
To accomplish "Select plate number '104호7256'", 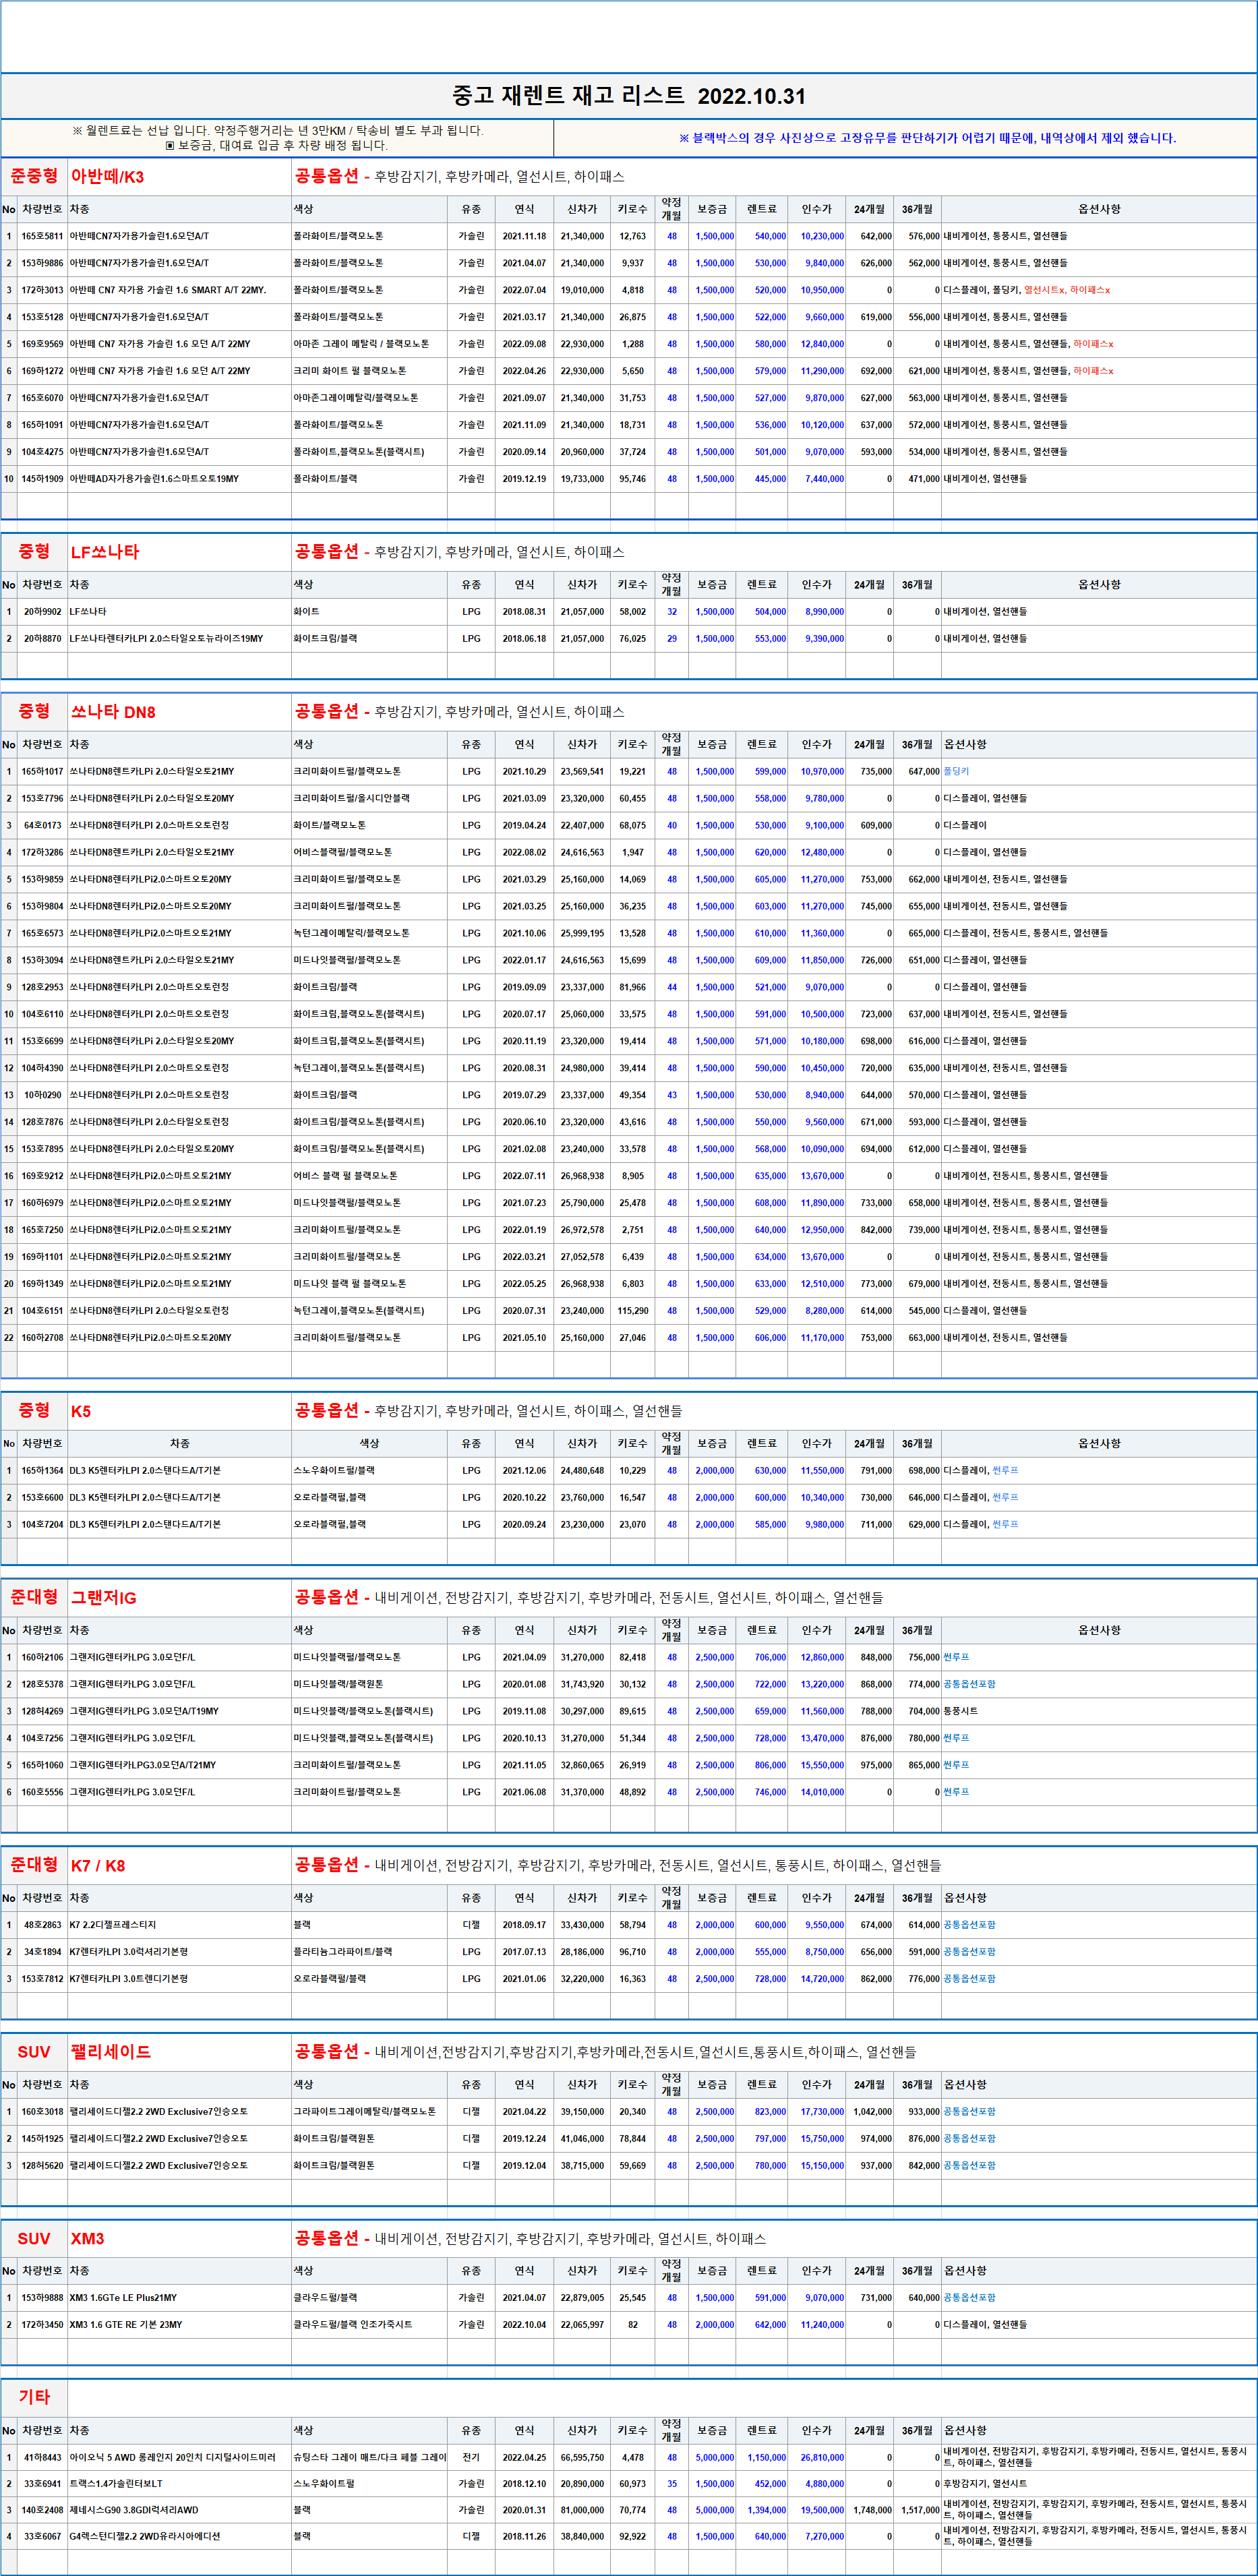I will click(x=42, y=1739).
